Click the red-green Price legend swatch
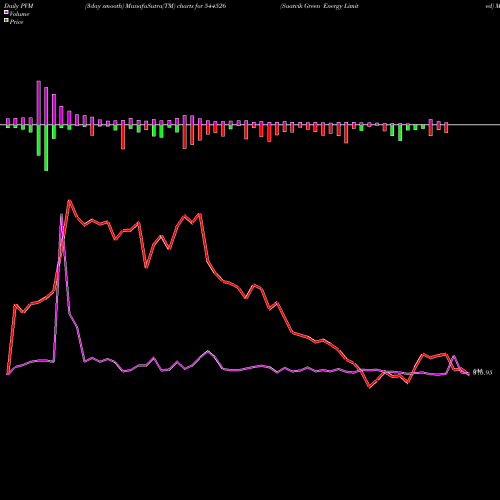500x500 pixels. pos(6,21)
